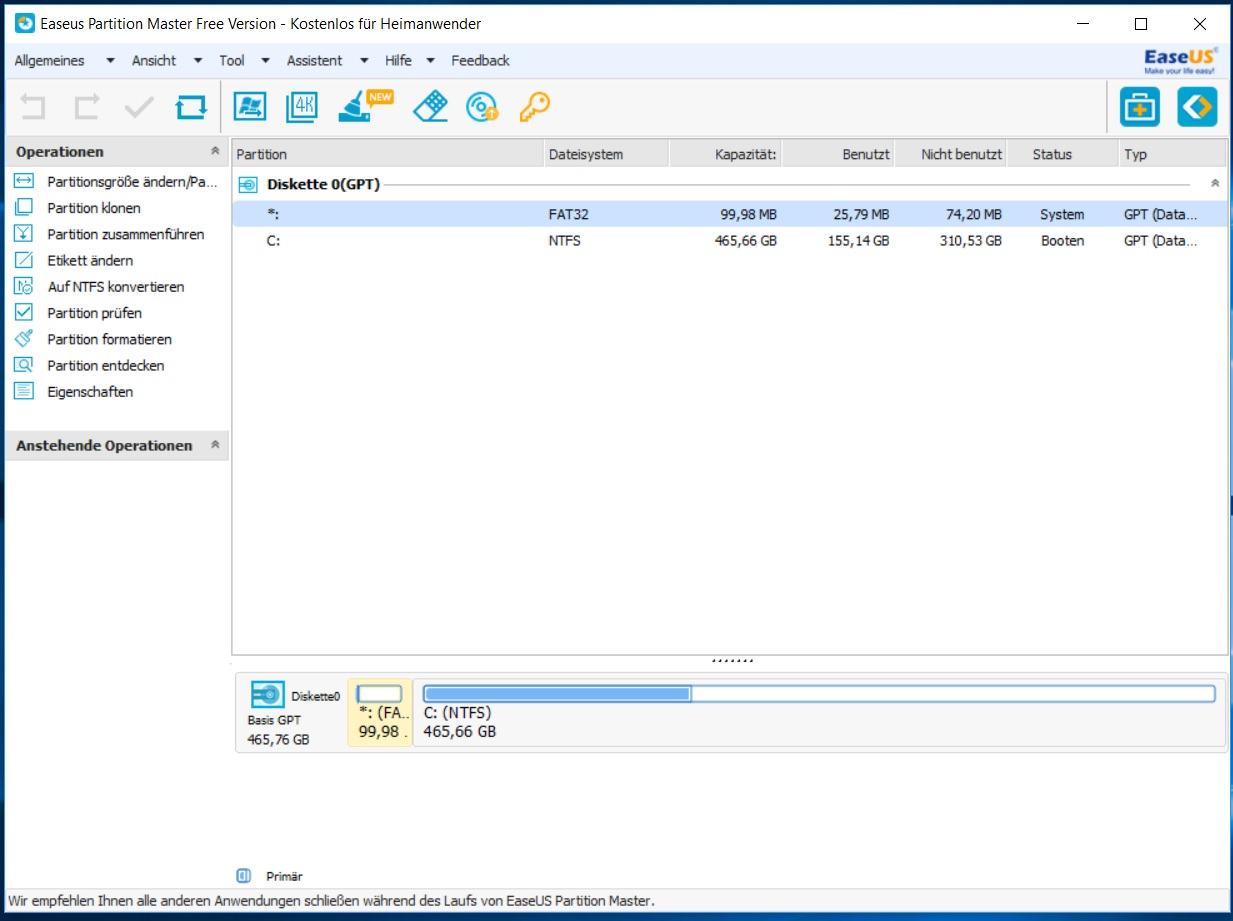The image size is (1233, 921).
Task: Click the Redo arrow toolbar icon
Action: pyautogui.click(x=87, y=107)
